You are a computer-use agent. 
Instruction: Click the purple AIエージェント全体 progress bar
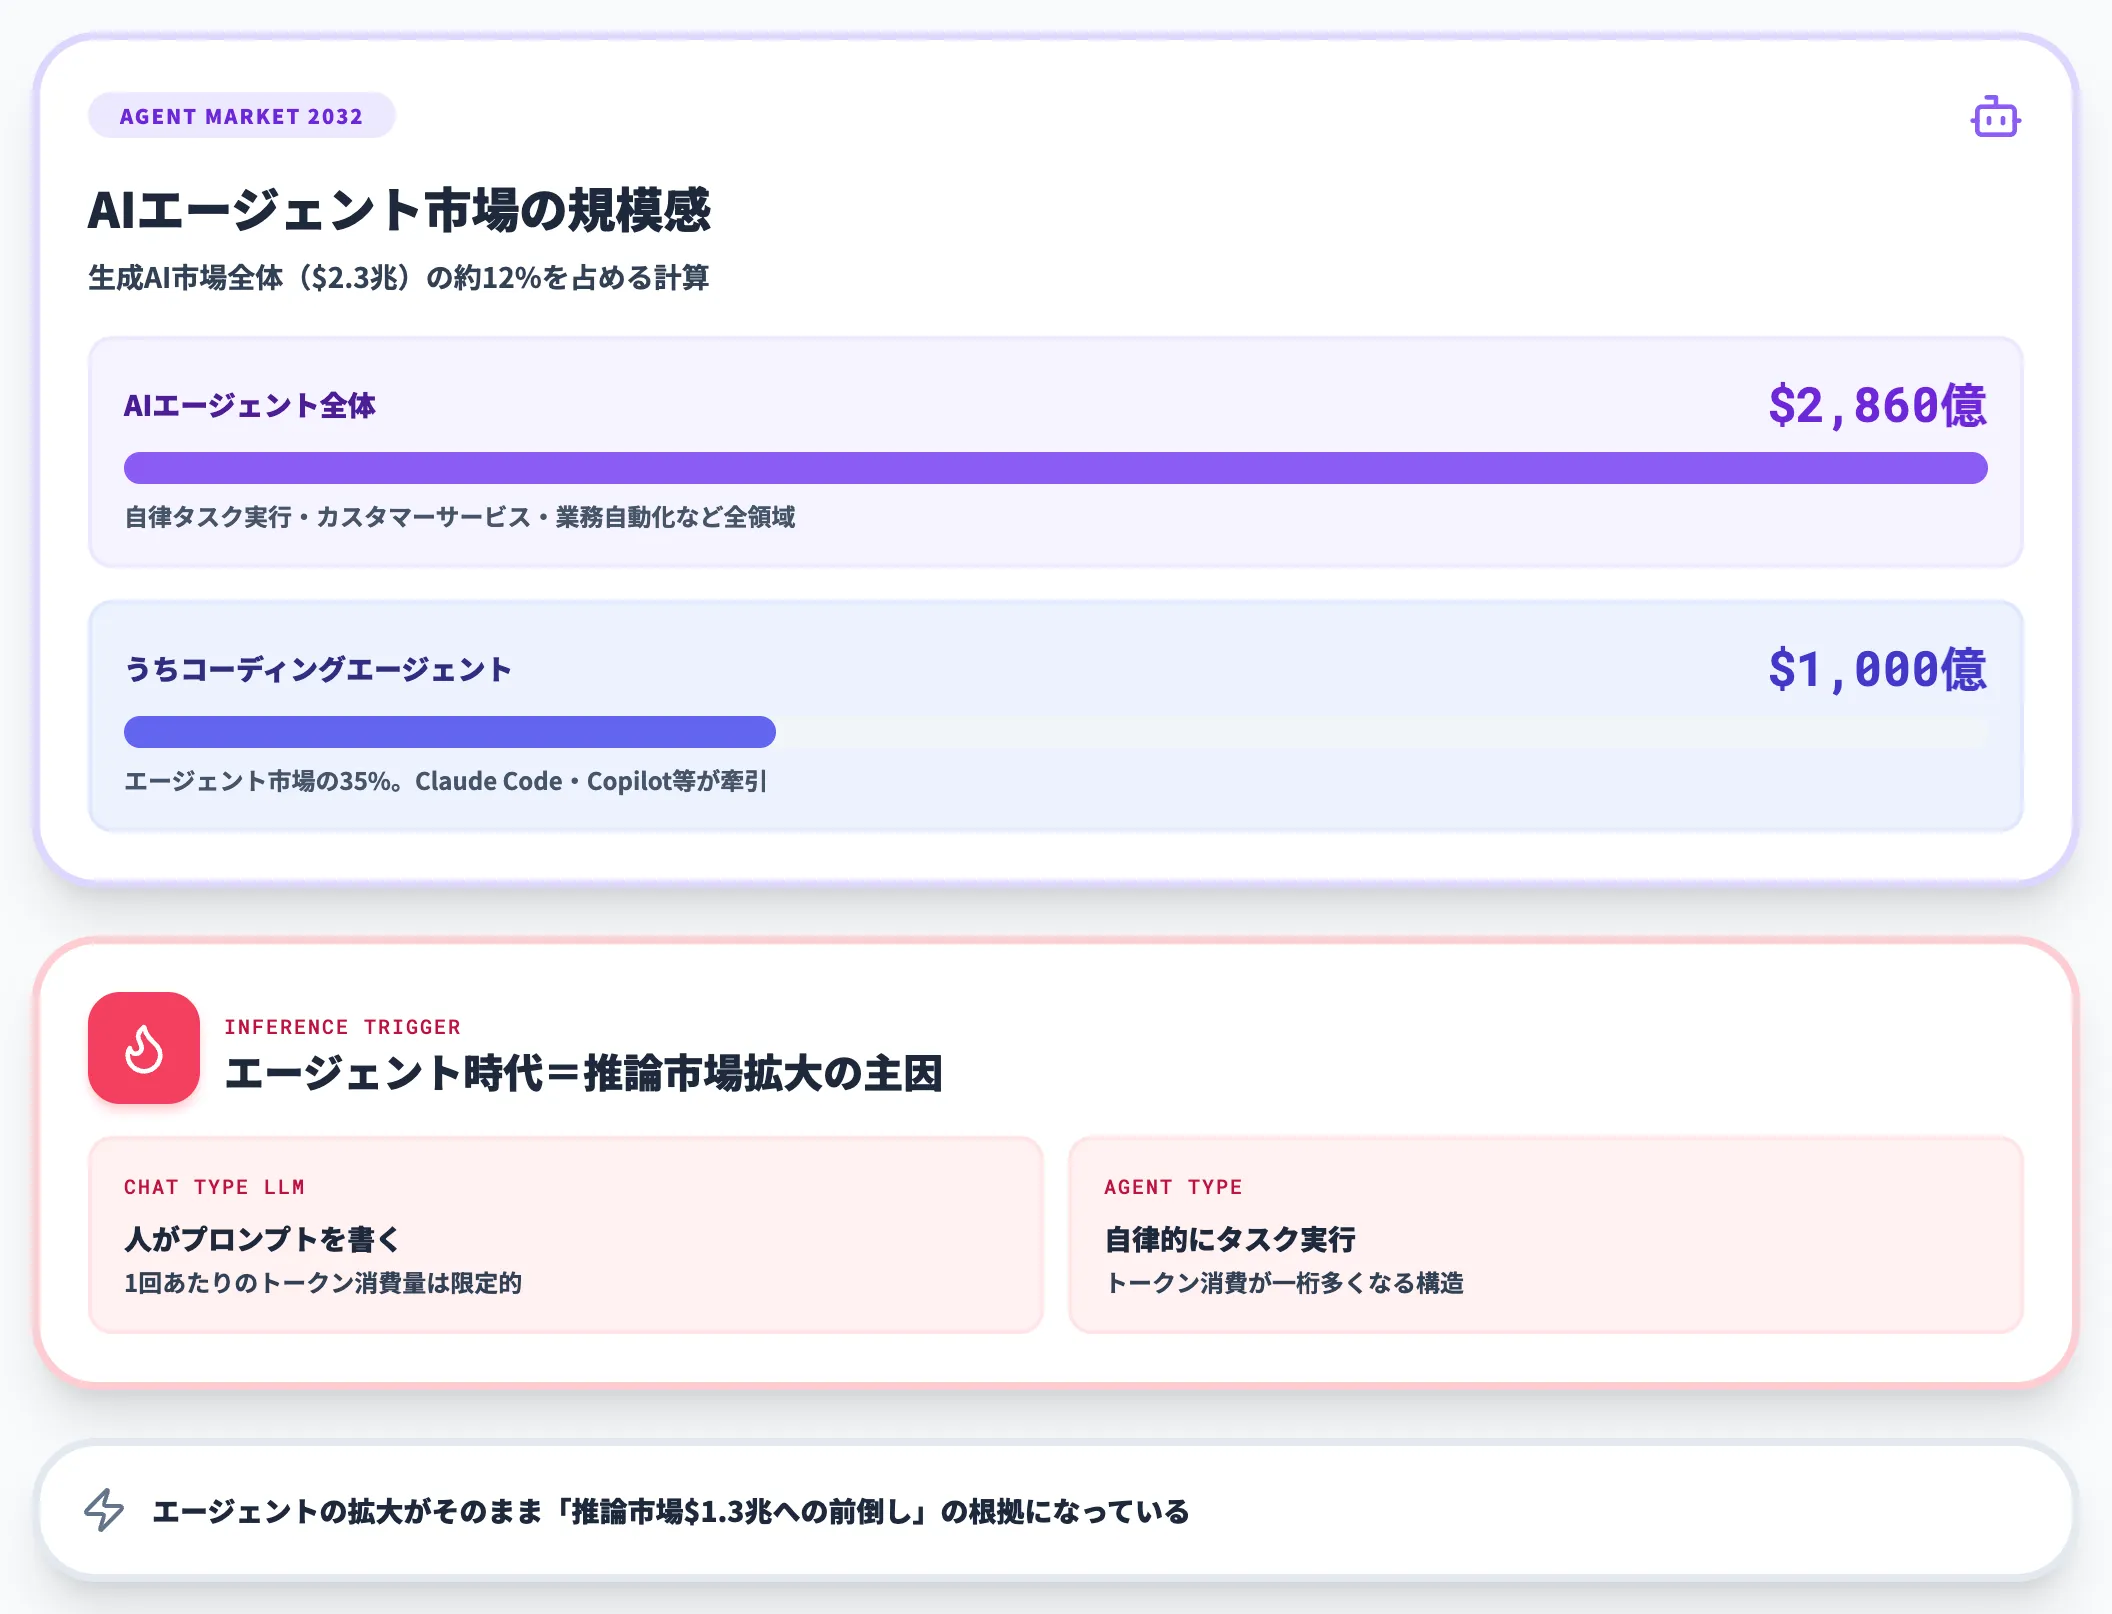1055,468
